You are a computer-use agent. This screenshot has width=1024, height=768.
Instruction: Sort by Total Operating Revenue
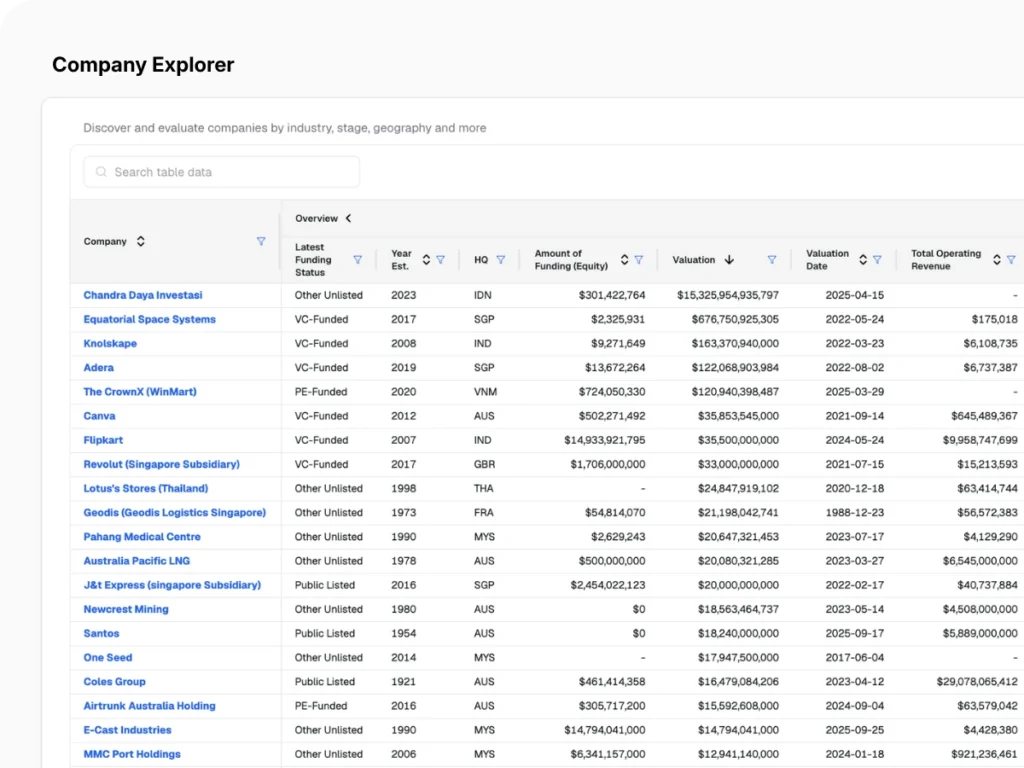point(997,260)
